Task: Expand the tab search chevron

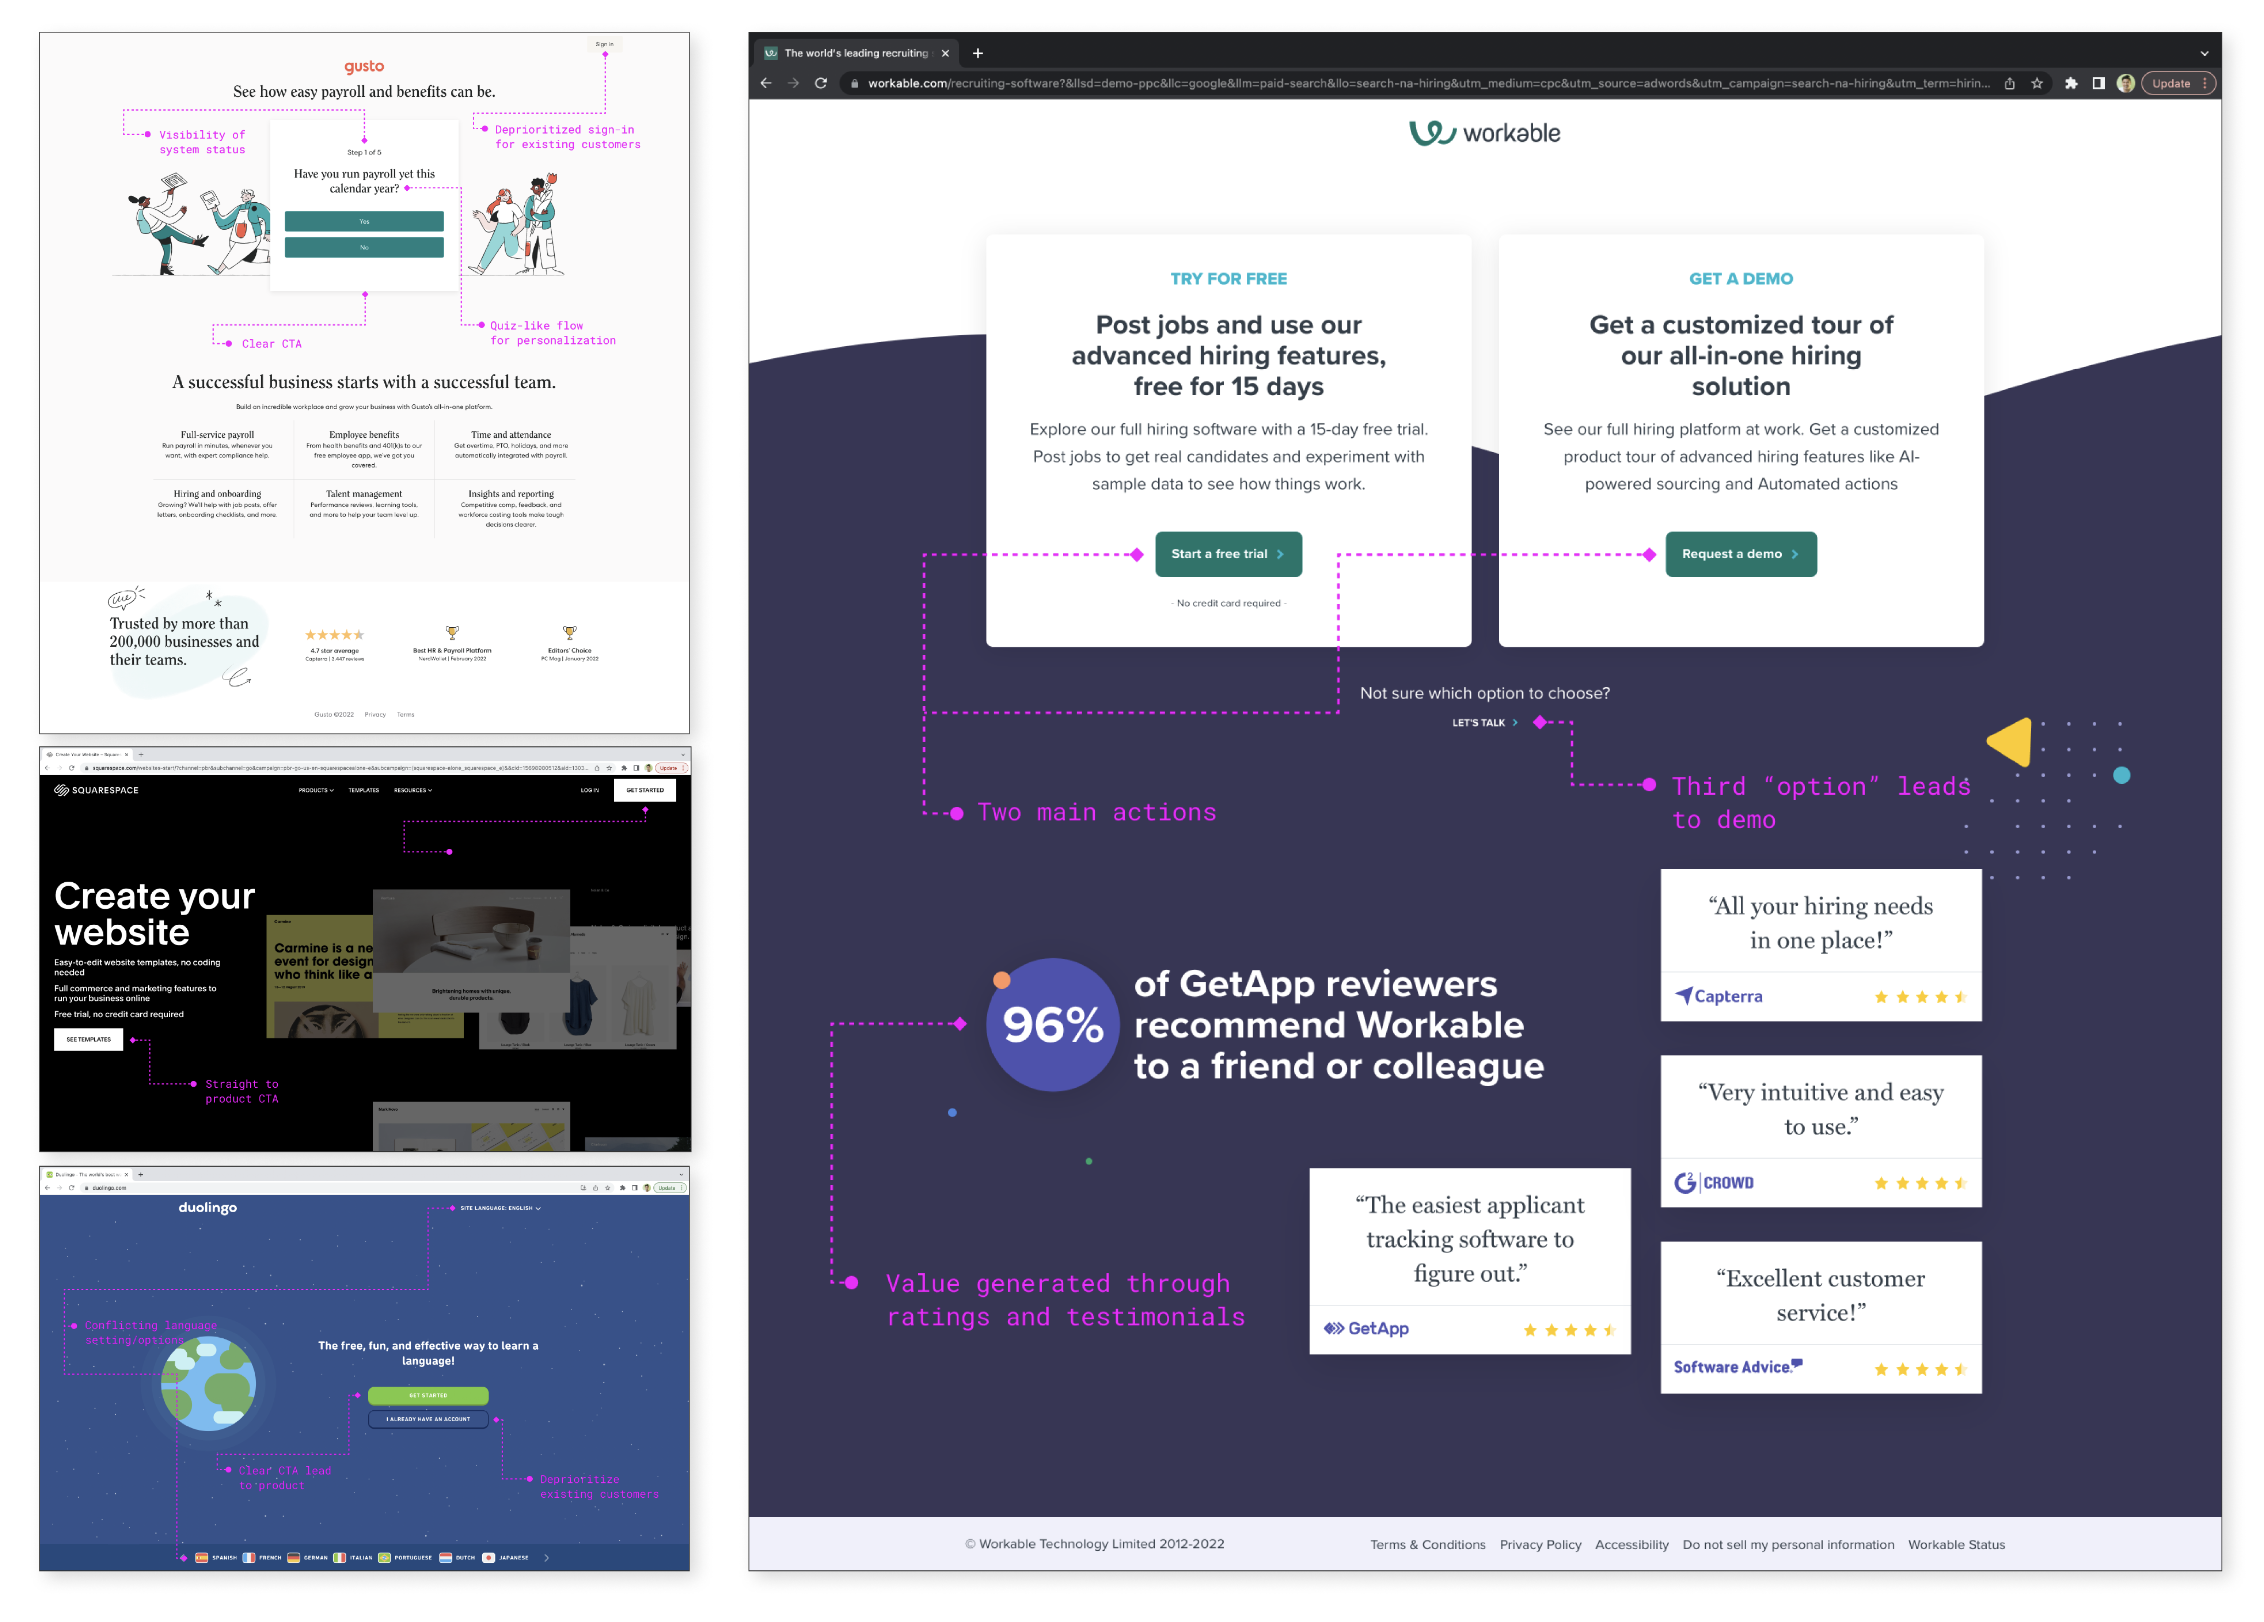Action: click(2204, 53)
